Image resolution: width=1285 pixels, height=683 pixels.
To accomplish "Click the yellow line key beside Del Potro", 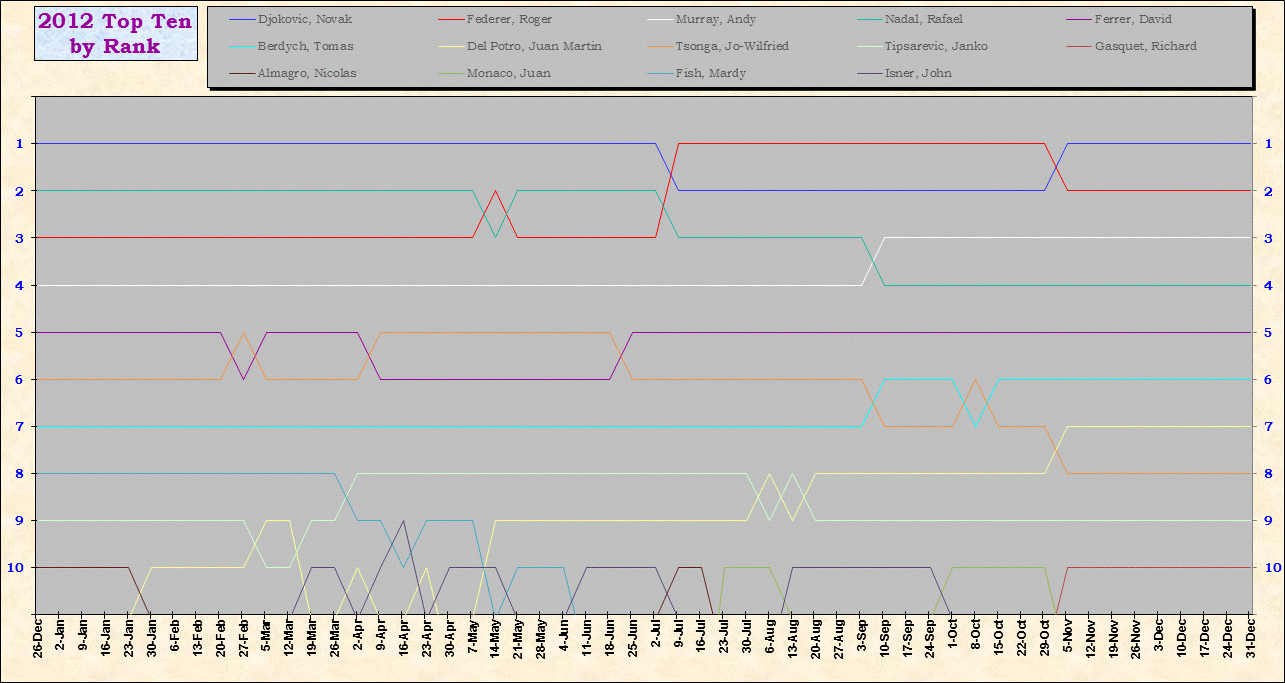I will click(x=451, y=46).
